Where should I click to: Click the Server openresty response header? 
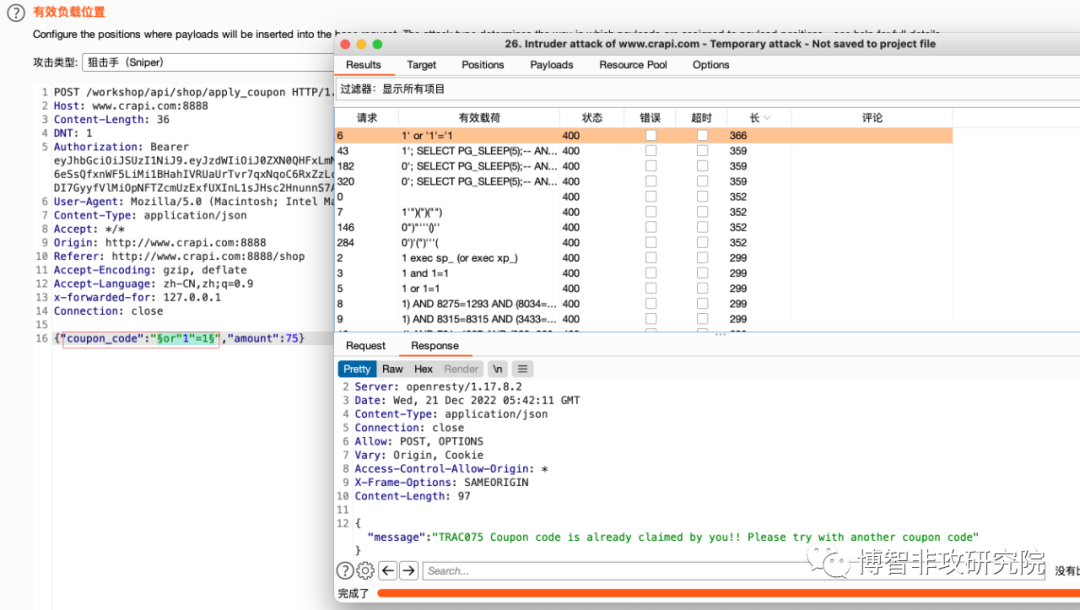[x=438, y=387]
